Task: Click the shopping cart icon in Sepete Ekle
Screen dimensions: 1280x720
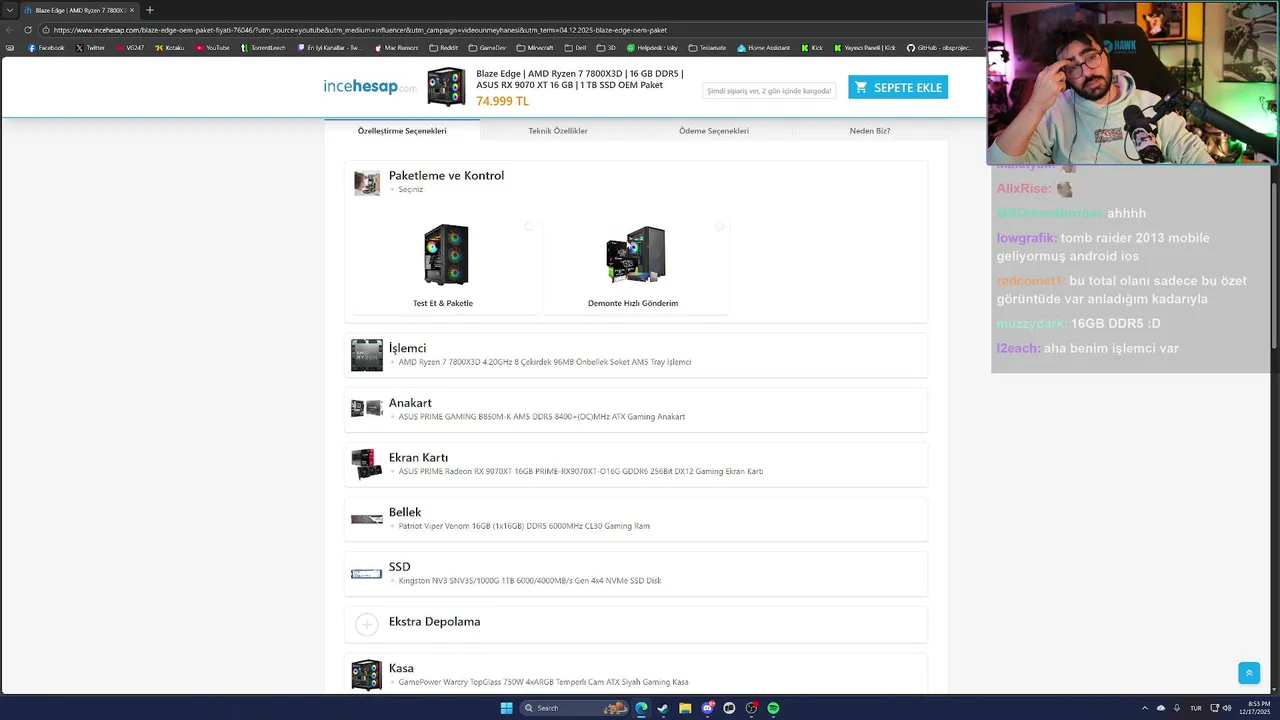Action: [x=861, y=87]
